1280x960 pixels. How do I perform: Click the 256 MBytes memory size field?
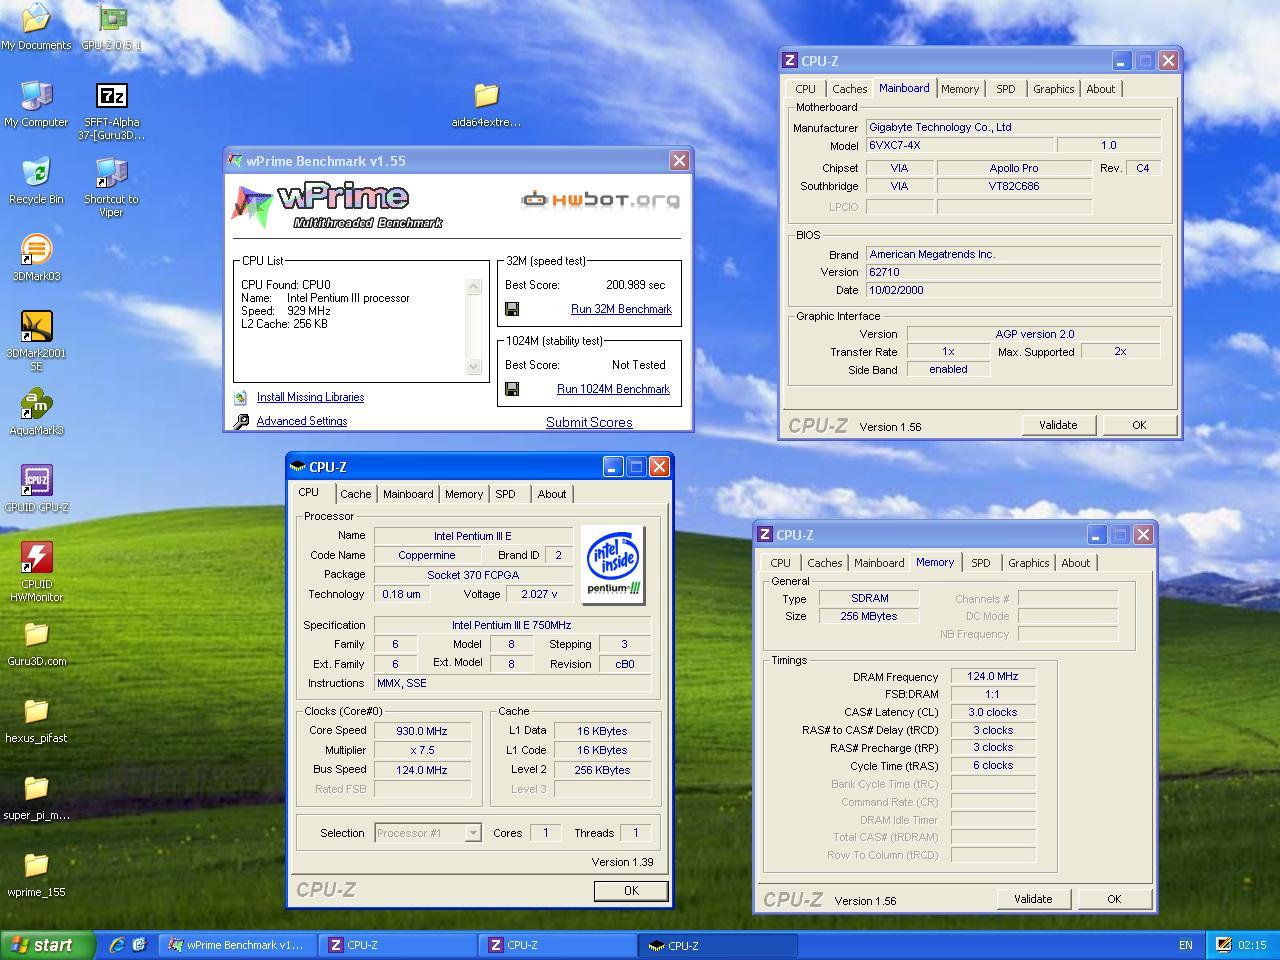coord(869,616)
